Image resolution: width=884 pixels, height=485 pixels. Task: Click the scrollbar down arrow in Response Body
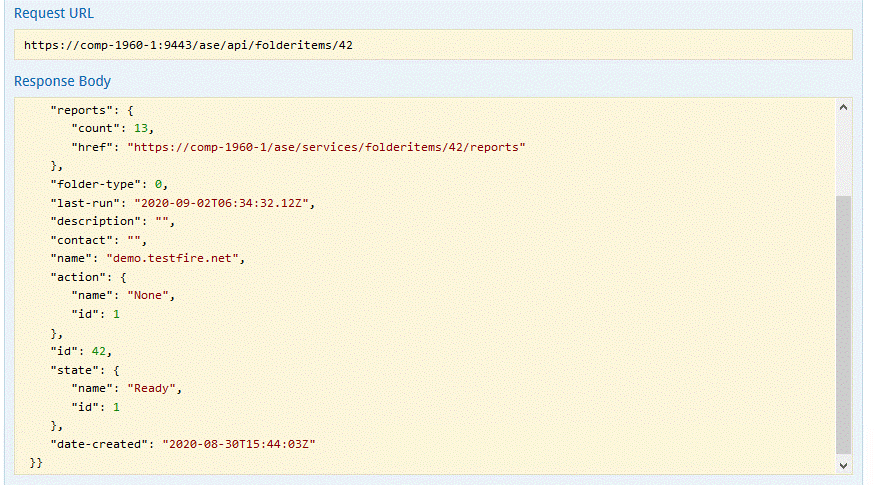coord(844,465)
